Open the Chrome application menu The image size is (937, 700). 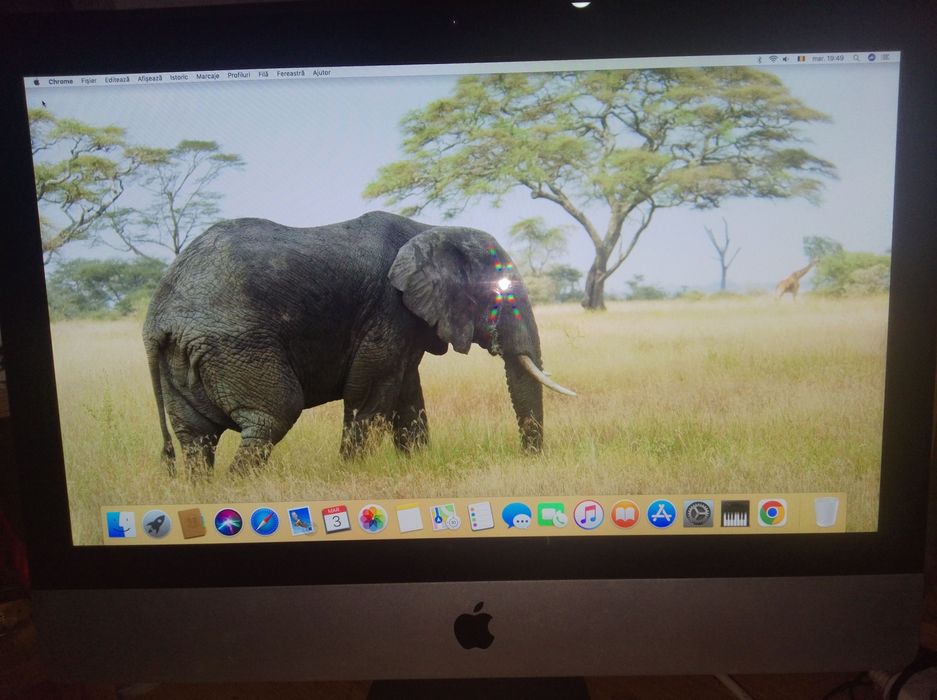pyautogui.click(x=61, y=81)
